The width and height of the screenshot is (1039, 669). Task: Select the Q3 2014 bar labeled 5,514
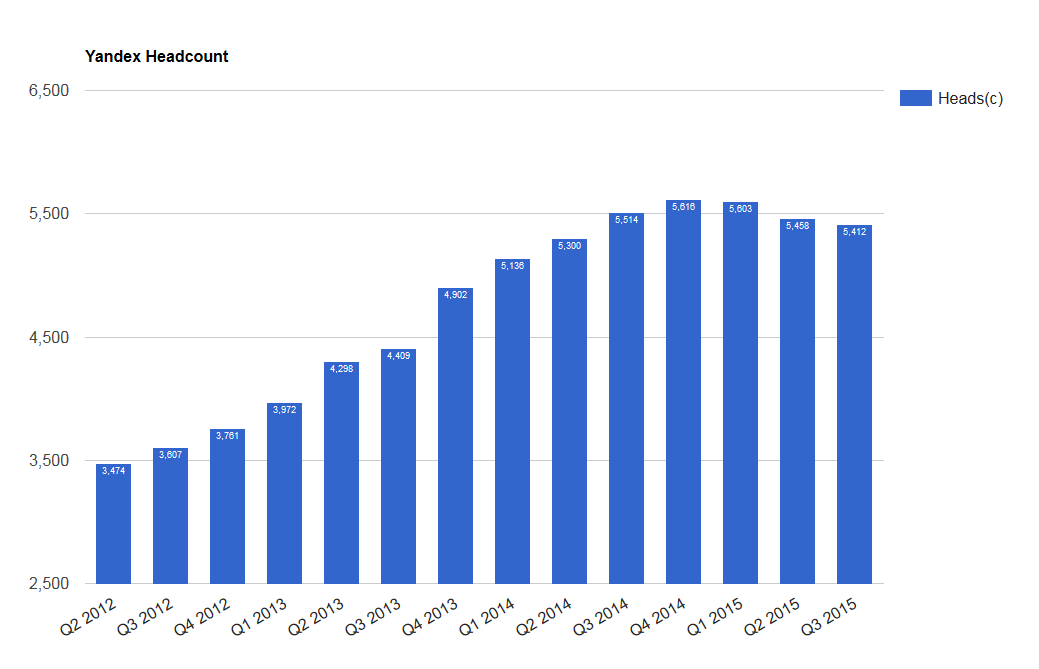[626, 398]
